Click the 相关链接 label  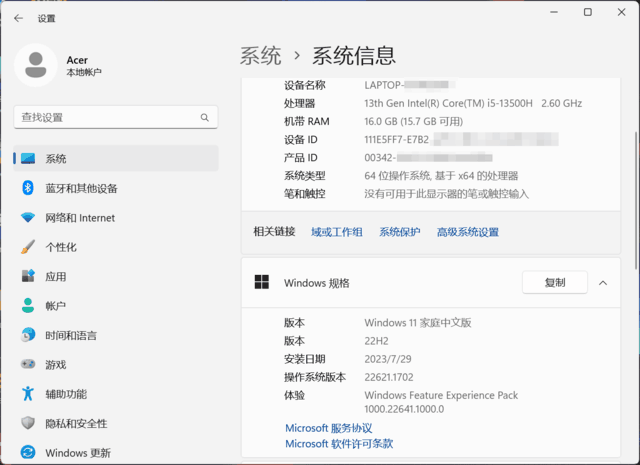pos(274,231)
